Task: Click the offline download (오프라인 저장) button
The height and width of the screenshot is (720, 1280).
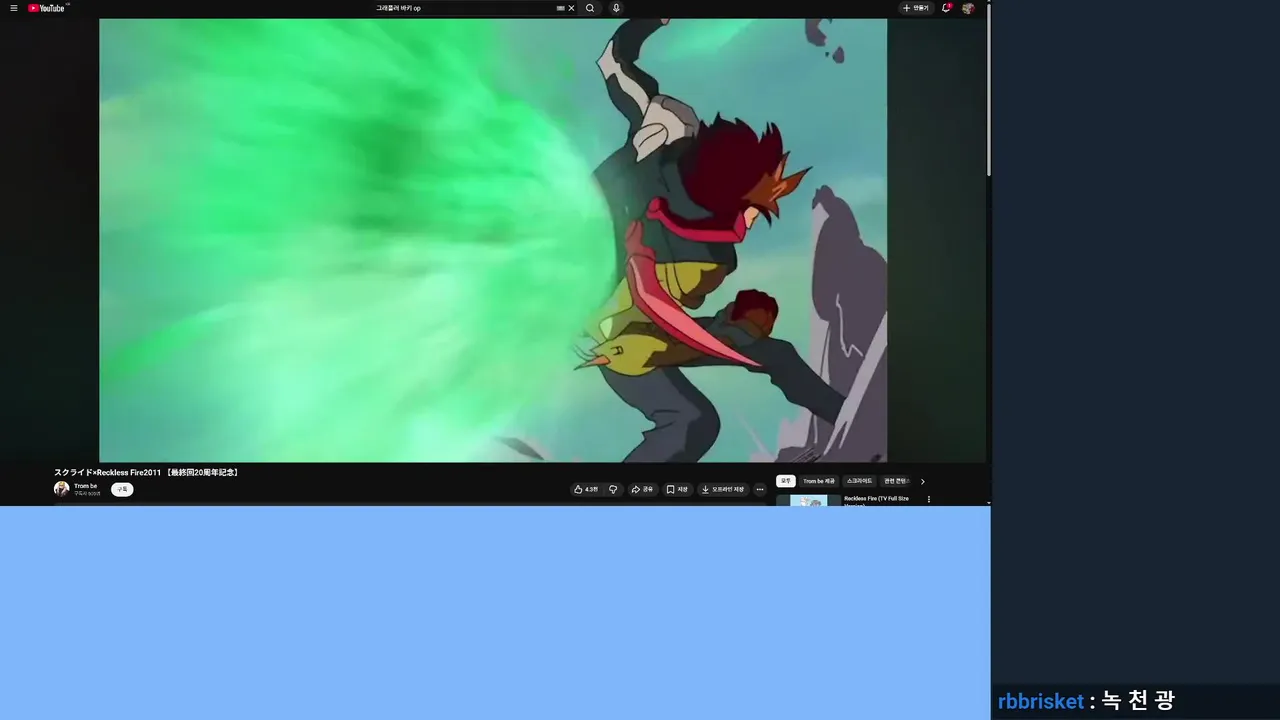Action: click(x=723, y=489)
